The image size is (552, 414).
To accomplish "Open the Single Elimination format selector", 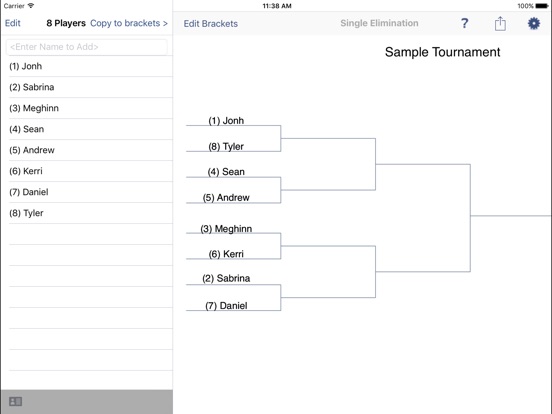I will coord(379,23).
